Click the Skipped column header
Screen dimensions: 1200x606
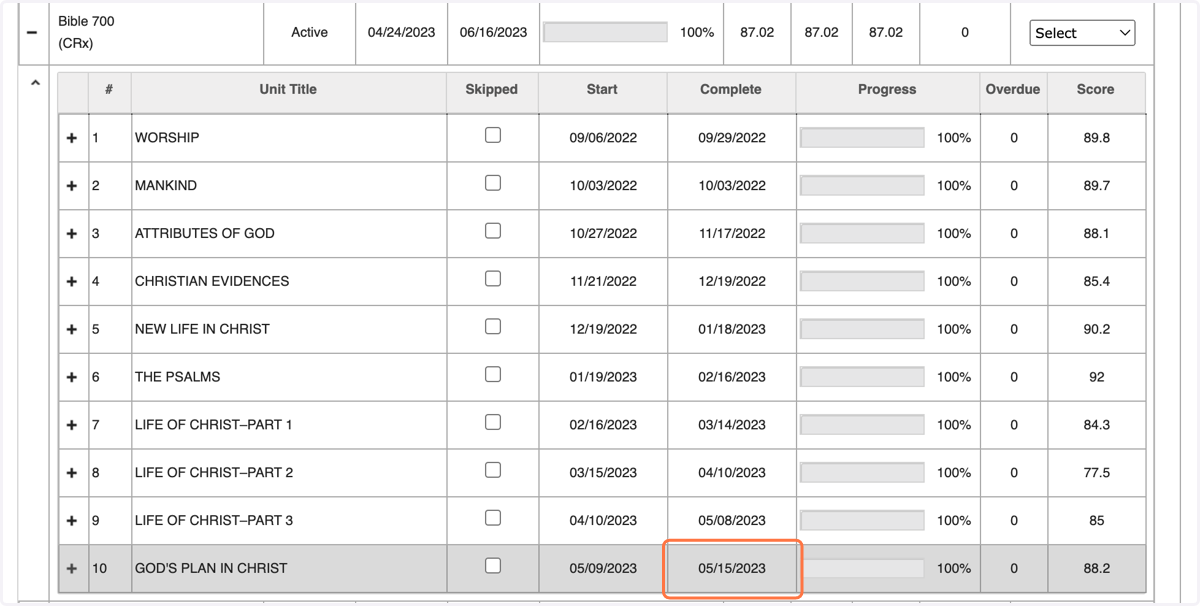click(492, 90)
